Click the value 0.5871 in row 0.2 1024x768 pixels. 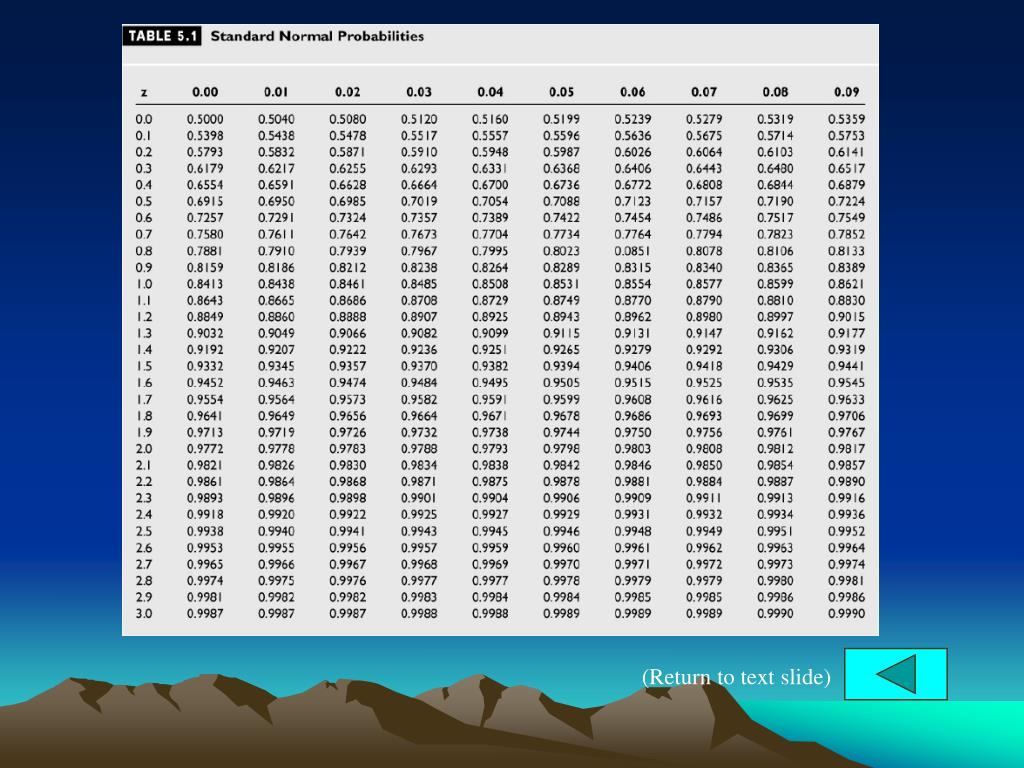pos(347,152)
